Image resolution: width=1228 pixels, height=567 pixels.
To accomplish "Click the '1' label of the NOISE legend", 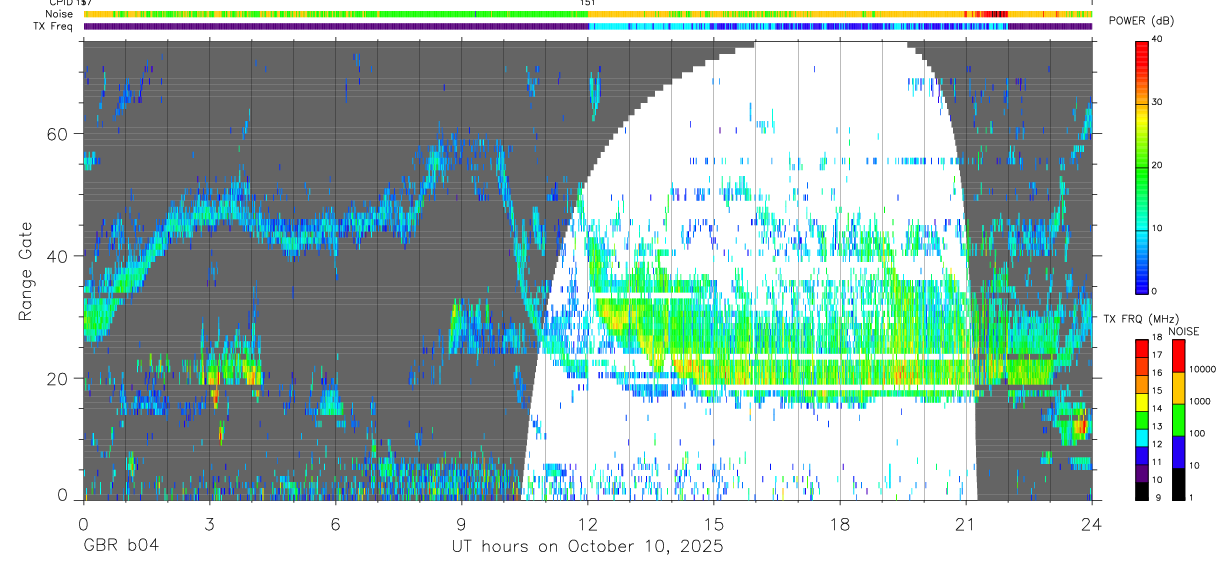I will (x=1189, y=497).
